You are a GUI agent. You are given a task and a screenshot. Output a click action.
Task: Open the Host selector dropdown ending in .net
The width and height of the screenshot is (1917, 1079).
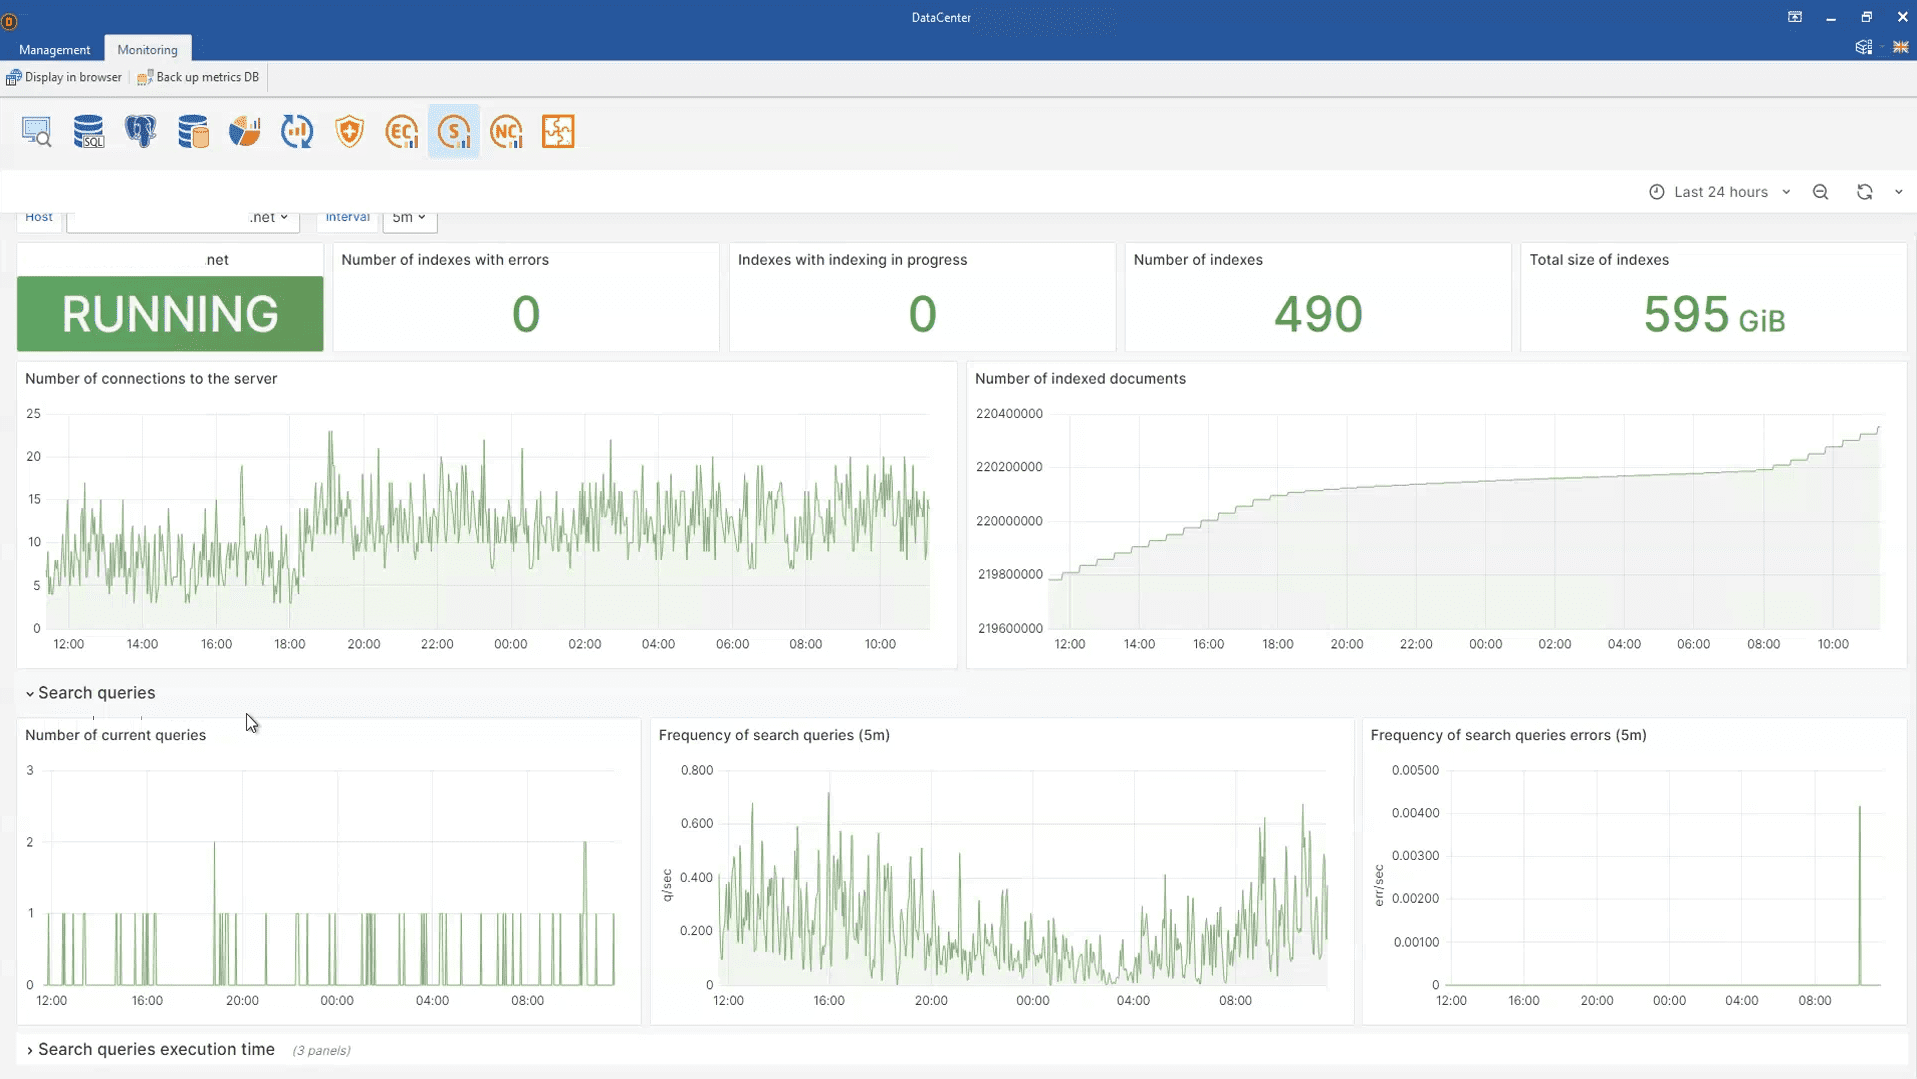point(183,218)
